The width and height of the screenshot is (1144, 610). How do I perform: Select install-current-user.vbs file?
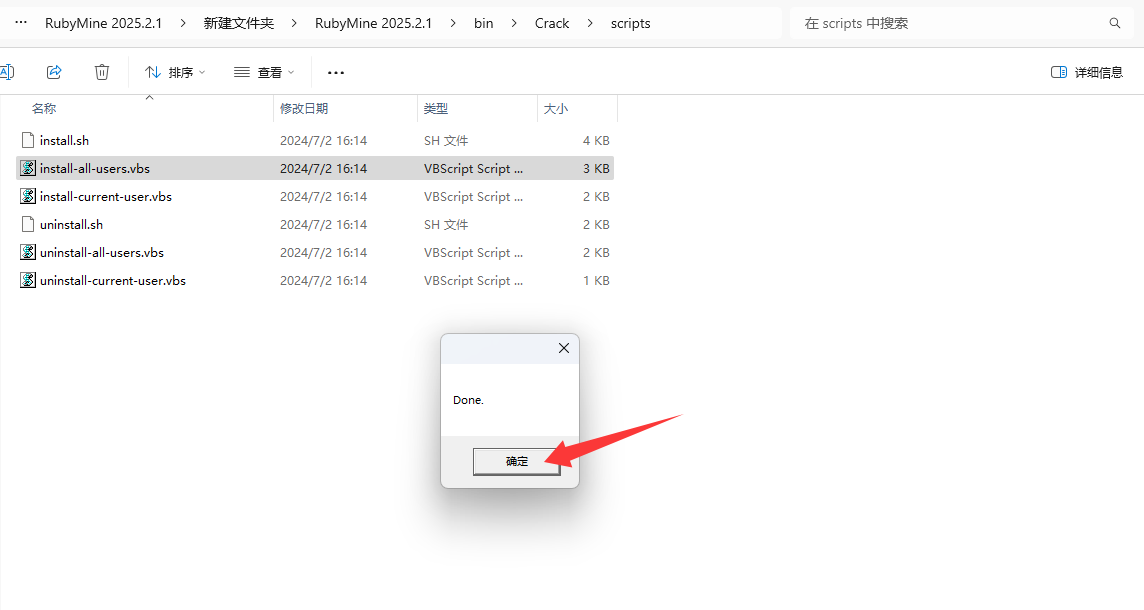coord(315,196)
